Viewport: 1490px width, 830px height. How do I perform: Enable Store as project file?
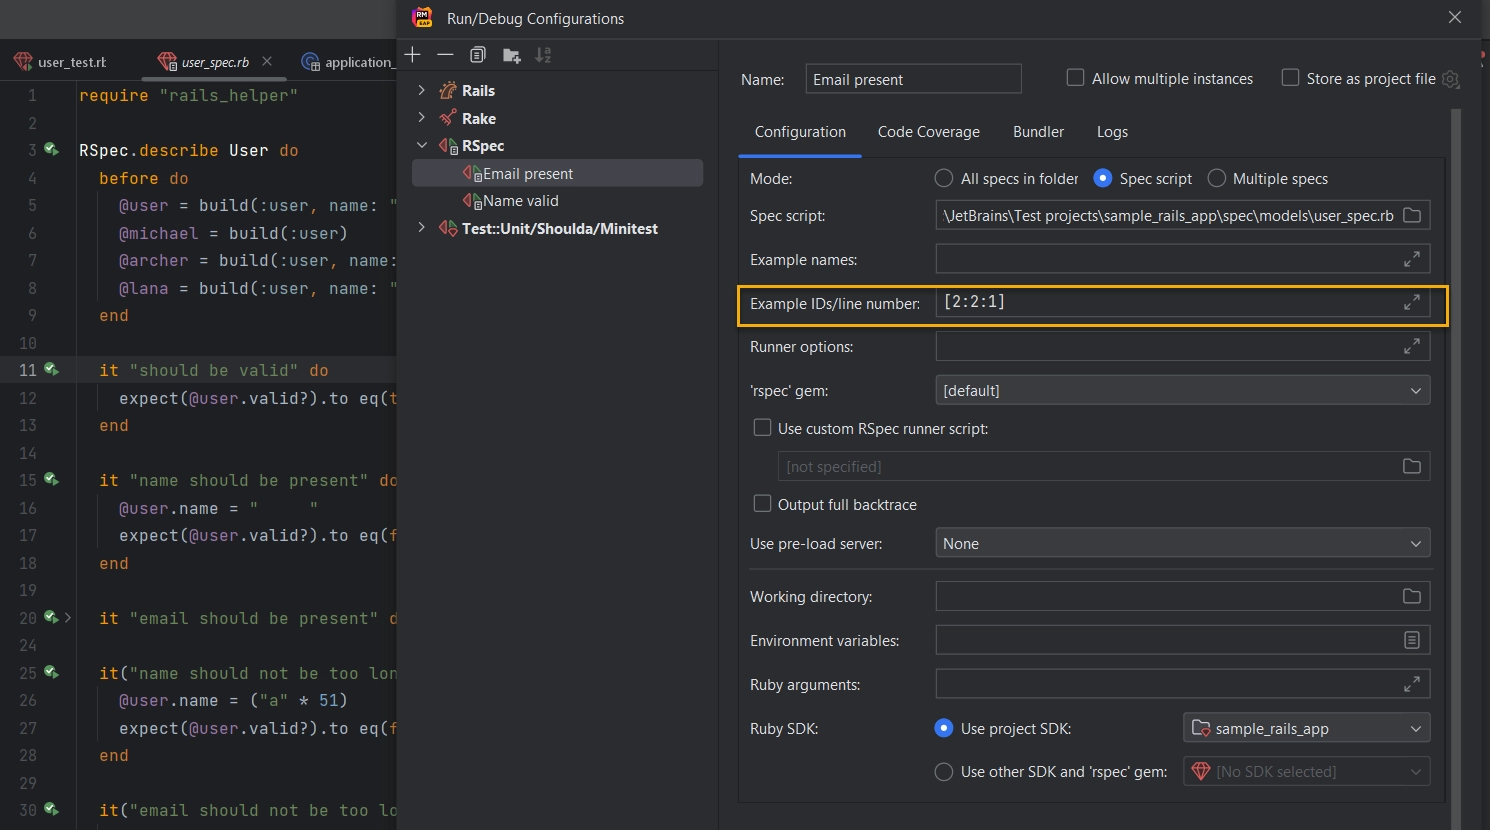point(1290,77)
